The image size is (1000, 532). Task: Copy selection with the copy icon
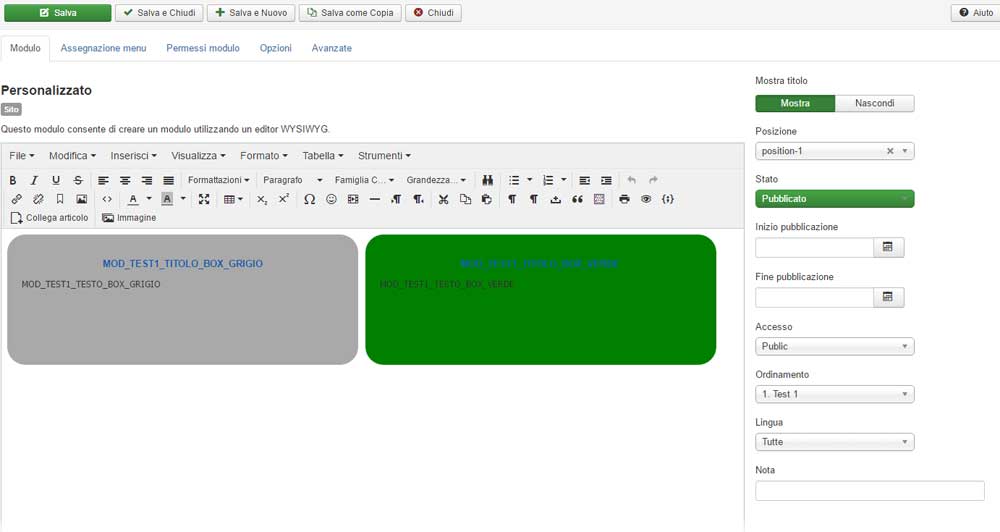pos(465,199)
